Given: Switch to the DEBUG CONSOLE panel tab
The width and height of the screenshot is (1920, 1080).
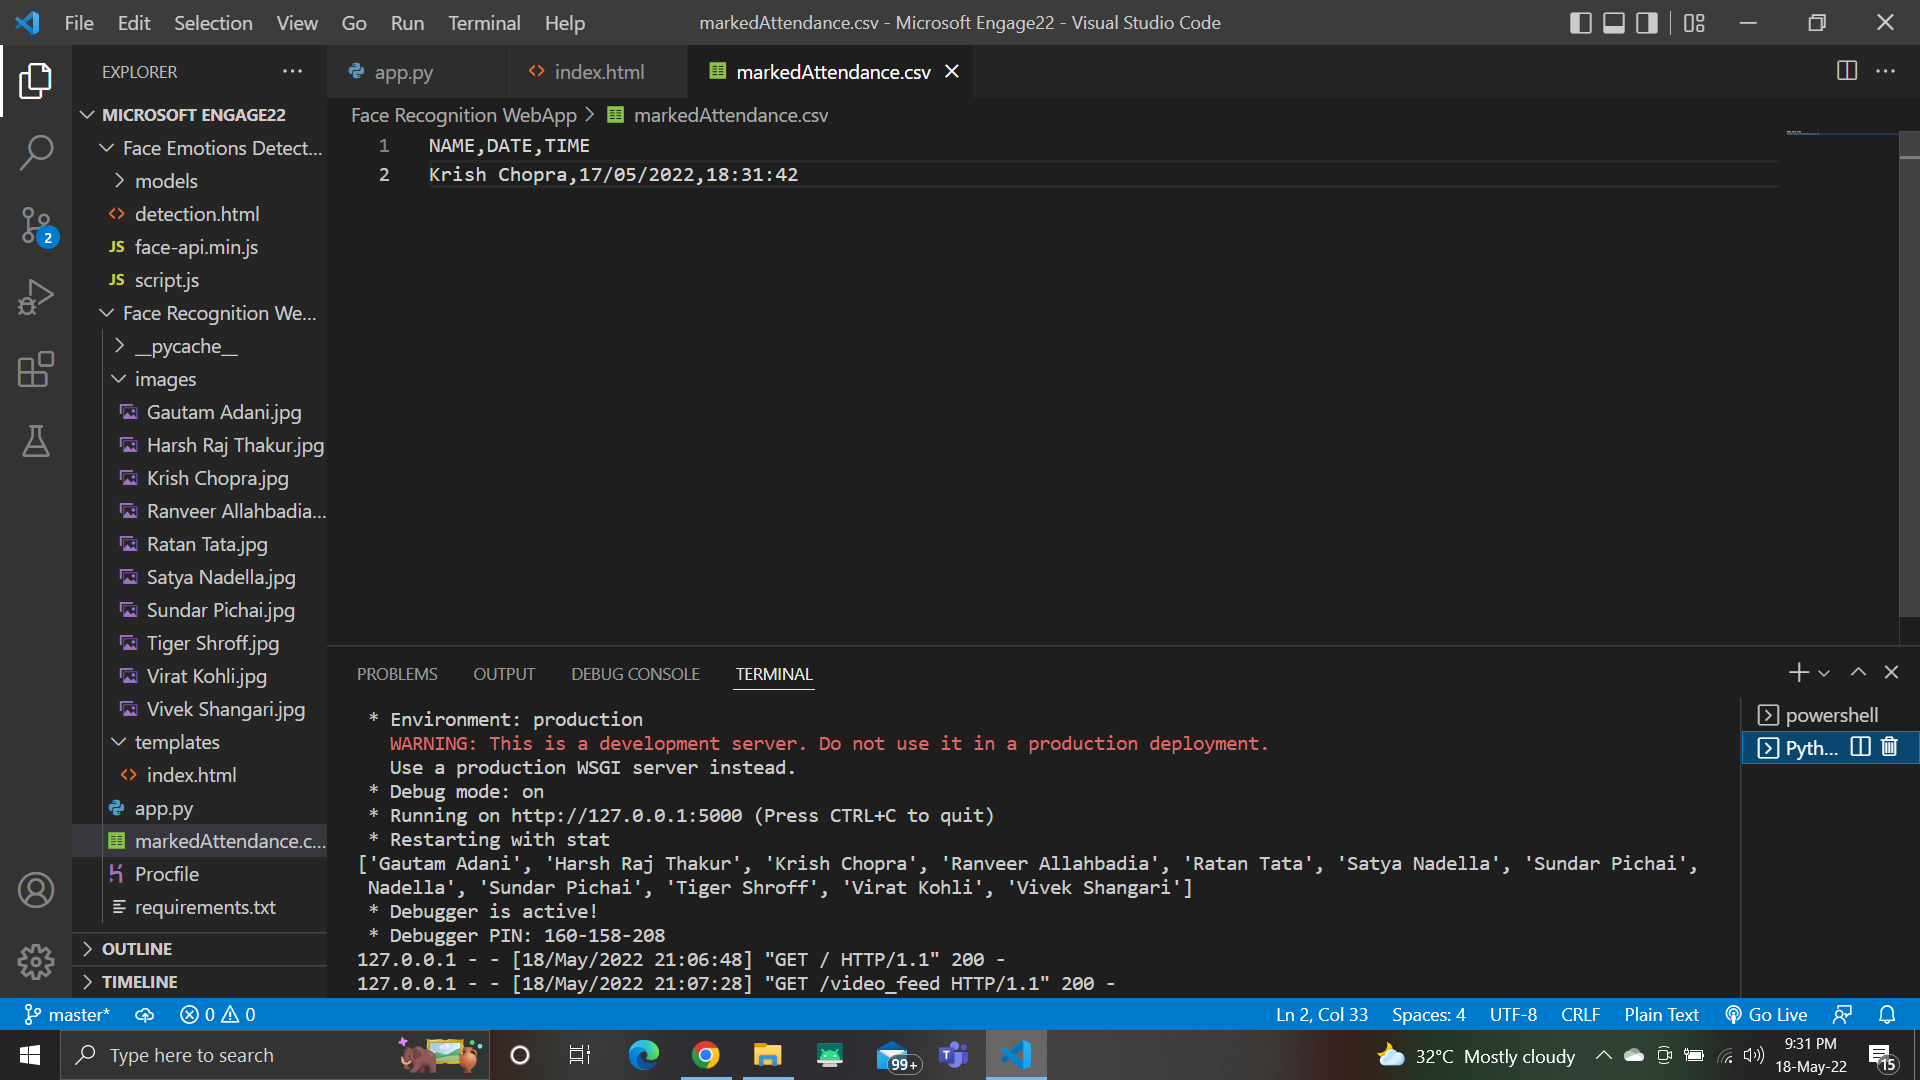Looking at the screenshot, I should (x=635, y=674).
